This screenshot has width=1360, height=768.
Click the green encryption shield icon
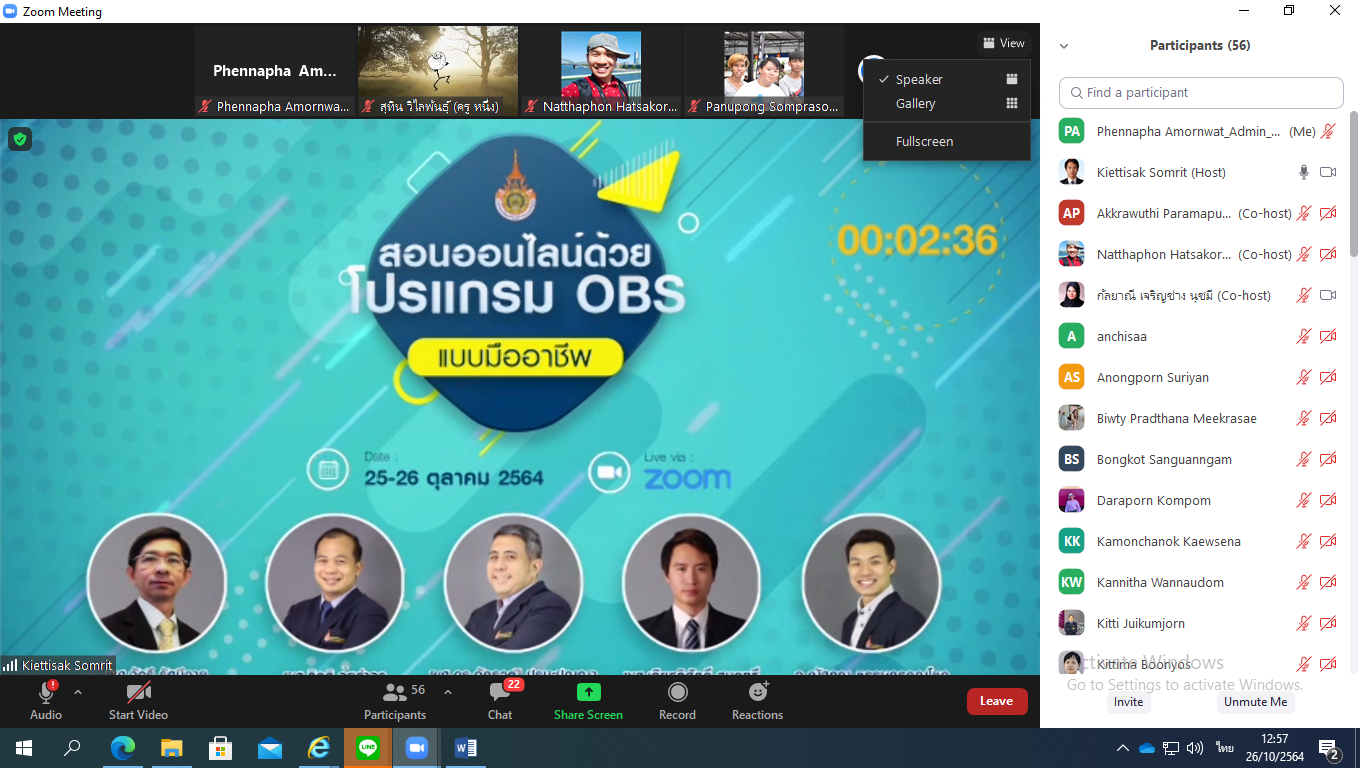pos(20,139)
